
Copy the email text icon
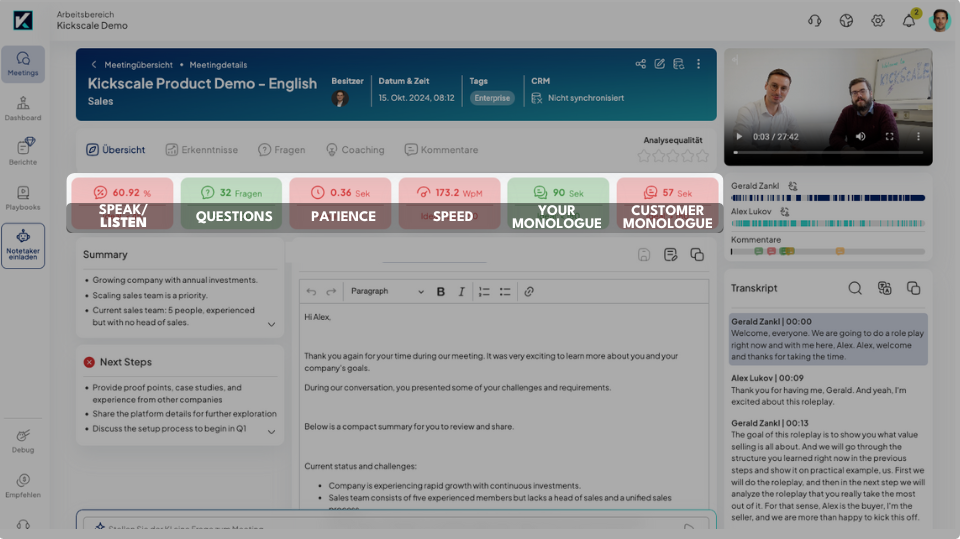(697, 254)
